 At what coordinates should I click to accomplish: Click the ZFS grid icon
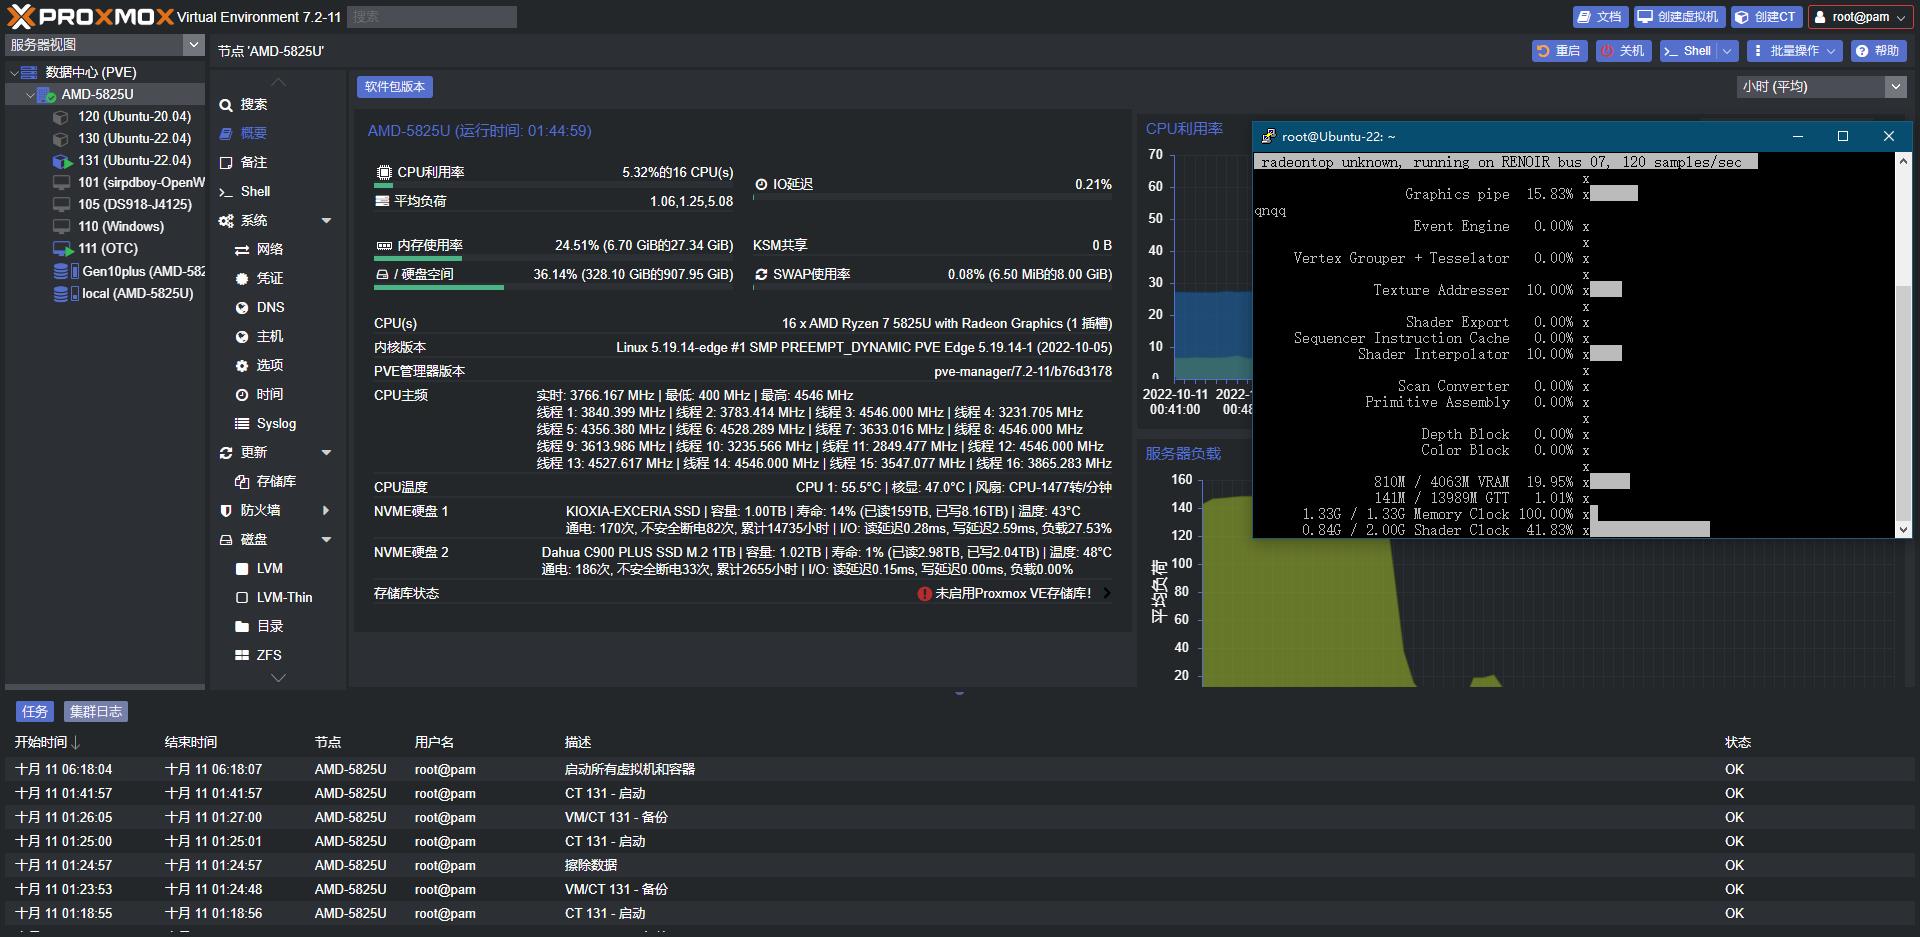tap(242, 656)
